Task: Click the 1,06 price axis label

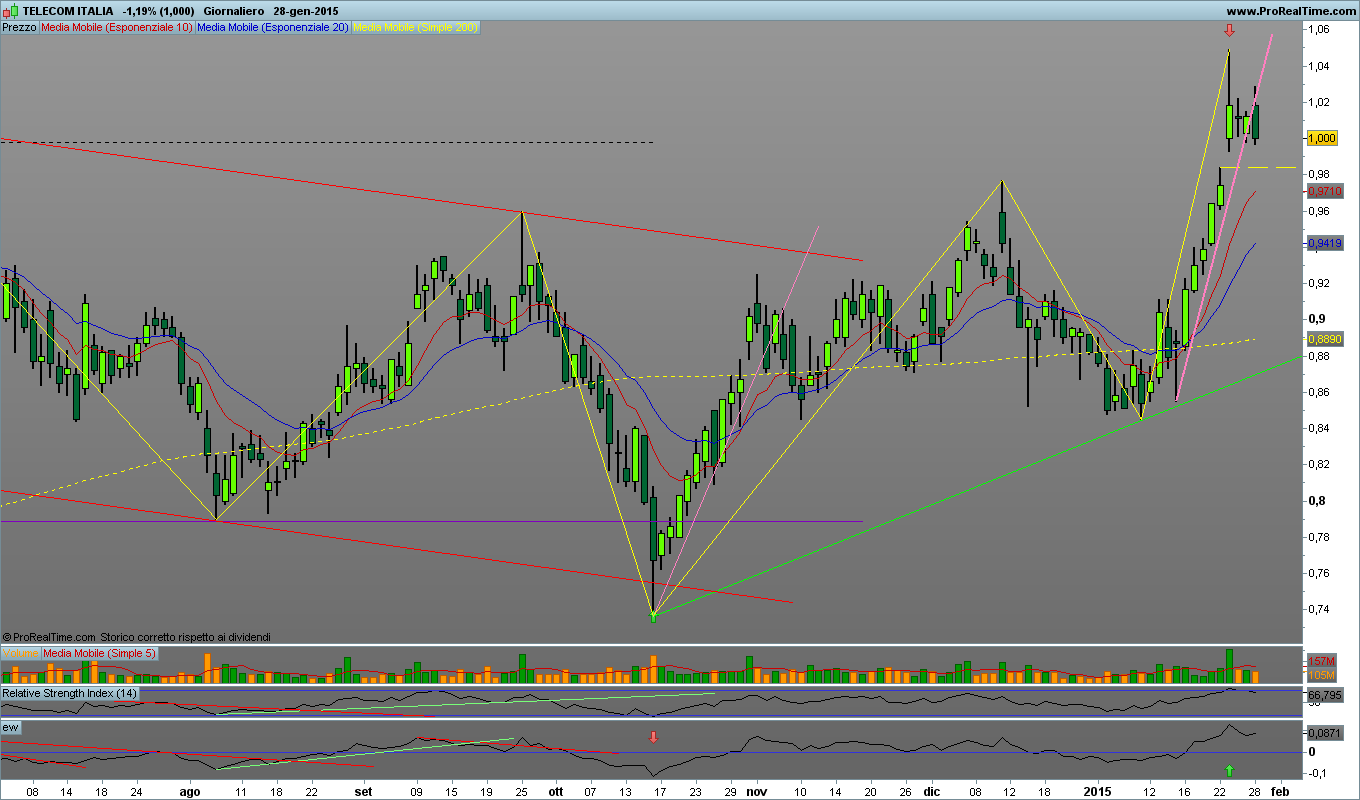Action: [1320, 30]
